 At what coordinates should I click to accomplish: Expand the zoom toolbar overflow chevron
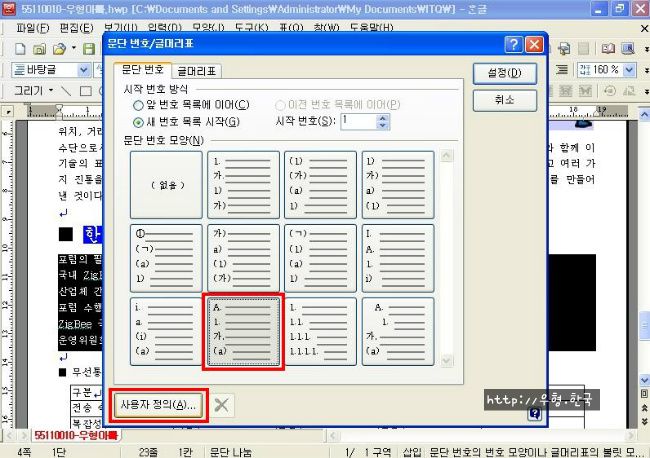[646, 70]
